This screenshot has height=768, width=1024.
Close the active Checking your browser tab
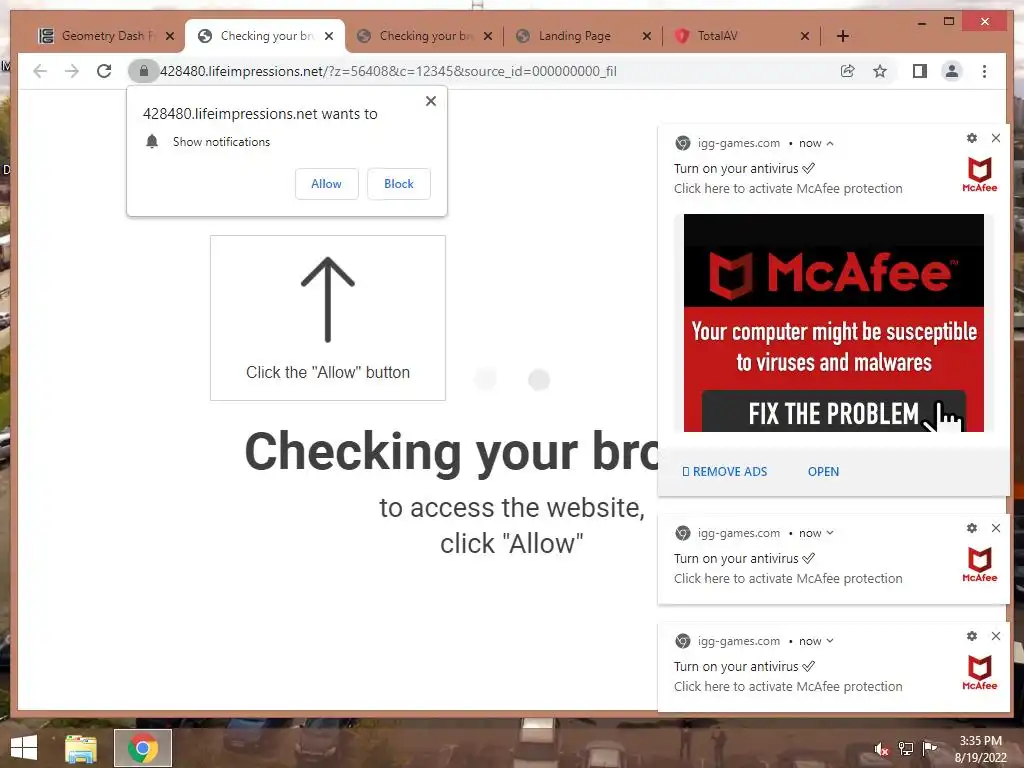click(x=329, y=36)
